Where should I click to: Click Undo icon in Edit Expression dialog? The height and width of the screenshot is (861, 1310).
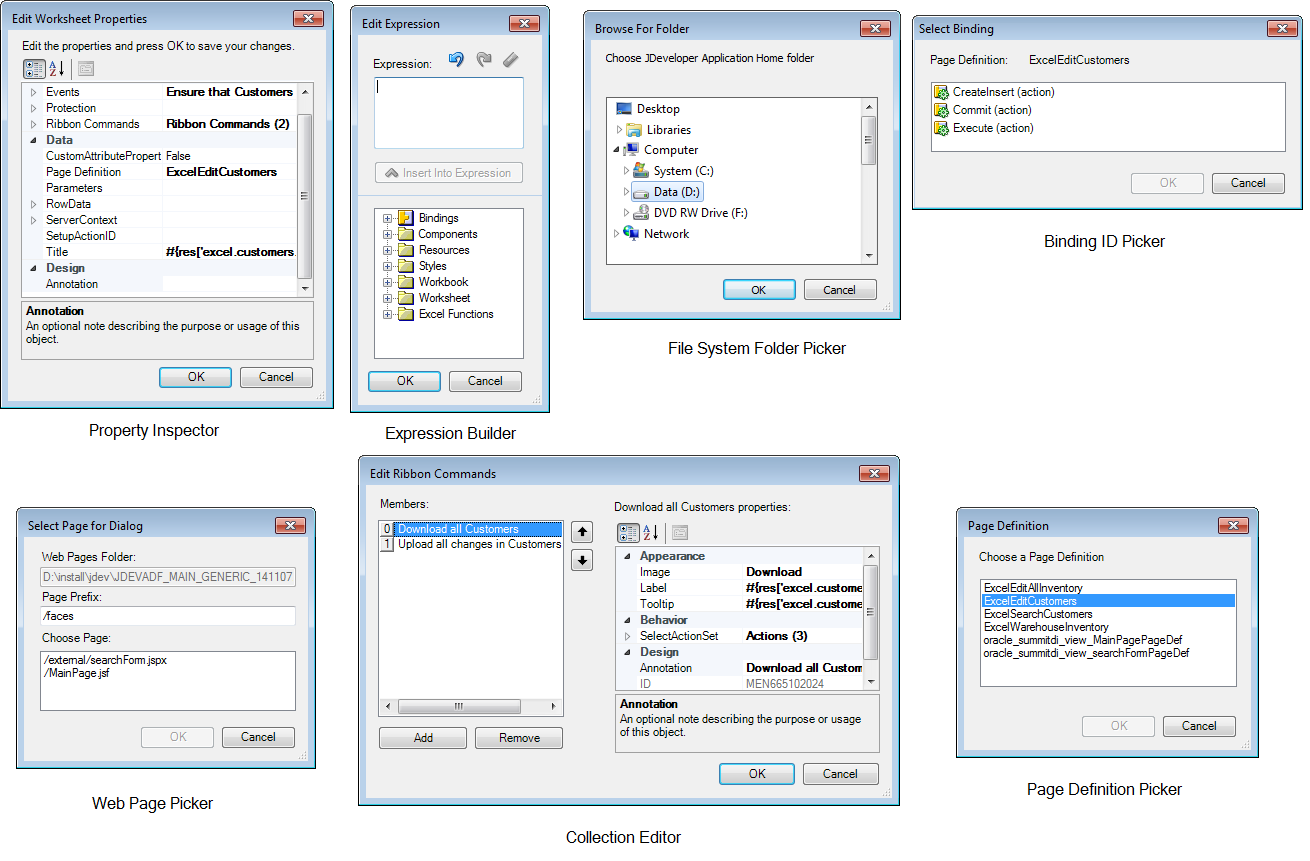pyautogui.click(x=456, y=61)
